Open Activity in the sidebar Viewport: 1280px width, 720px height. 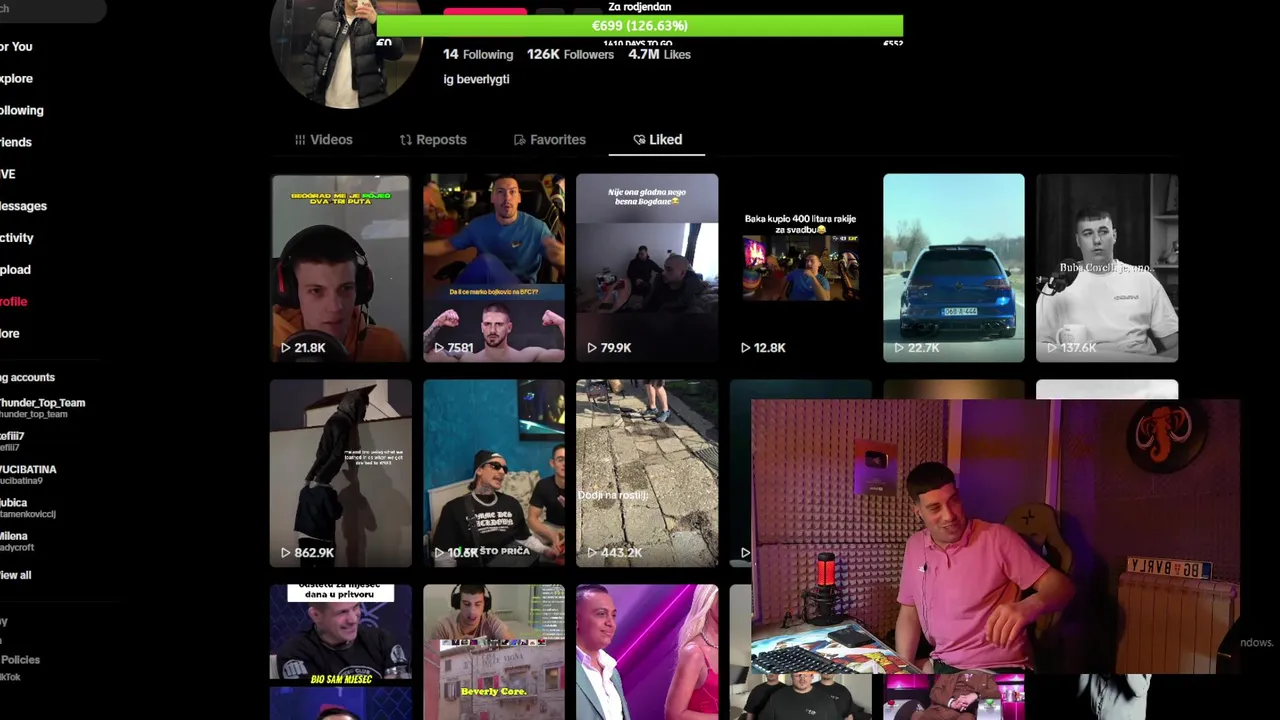pyautogui.click(x=17, y=238)
